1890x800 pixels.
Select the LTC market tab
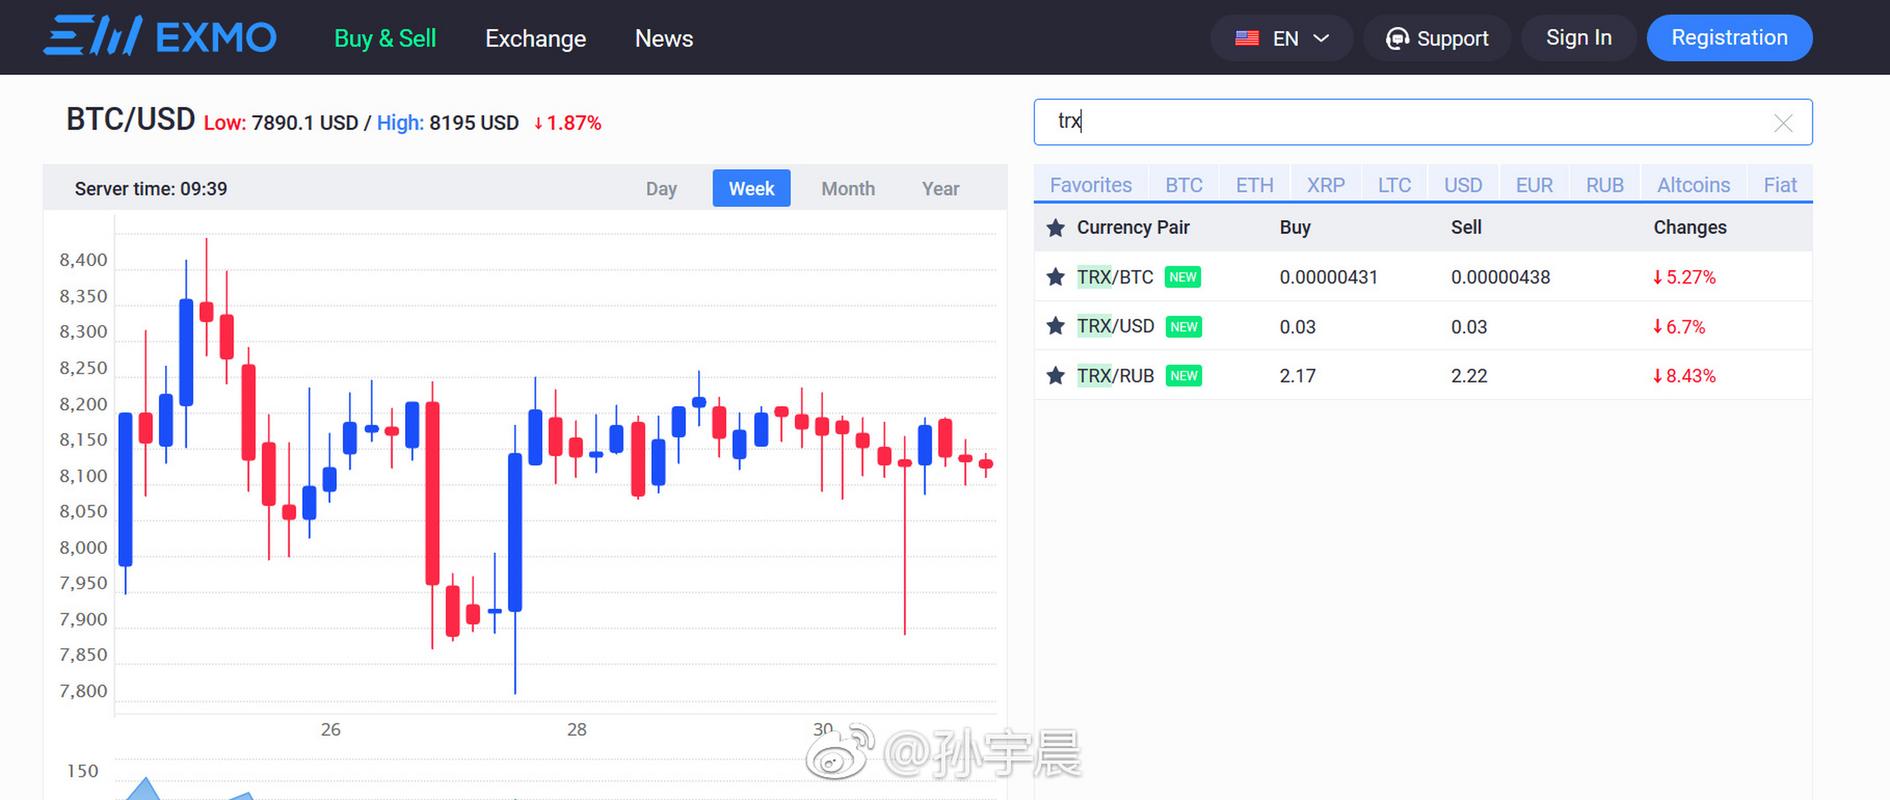1394,185
